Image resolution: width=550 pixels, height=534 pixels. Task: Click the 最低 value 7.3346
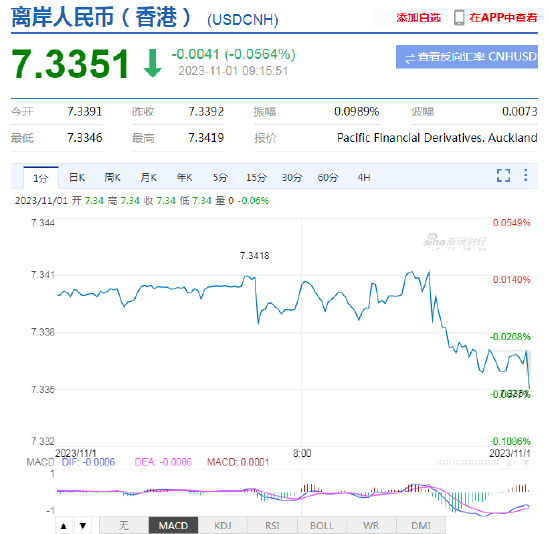(x=85, y=138)
